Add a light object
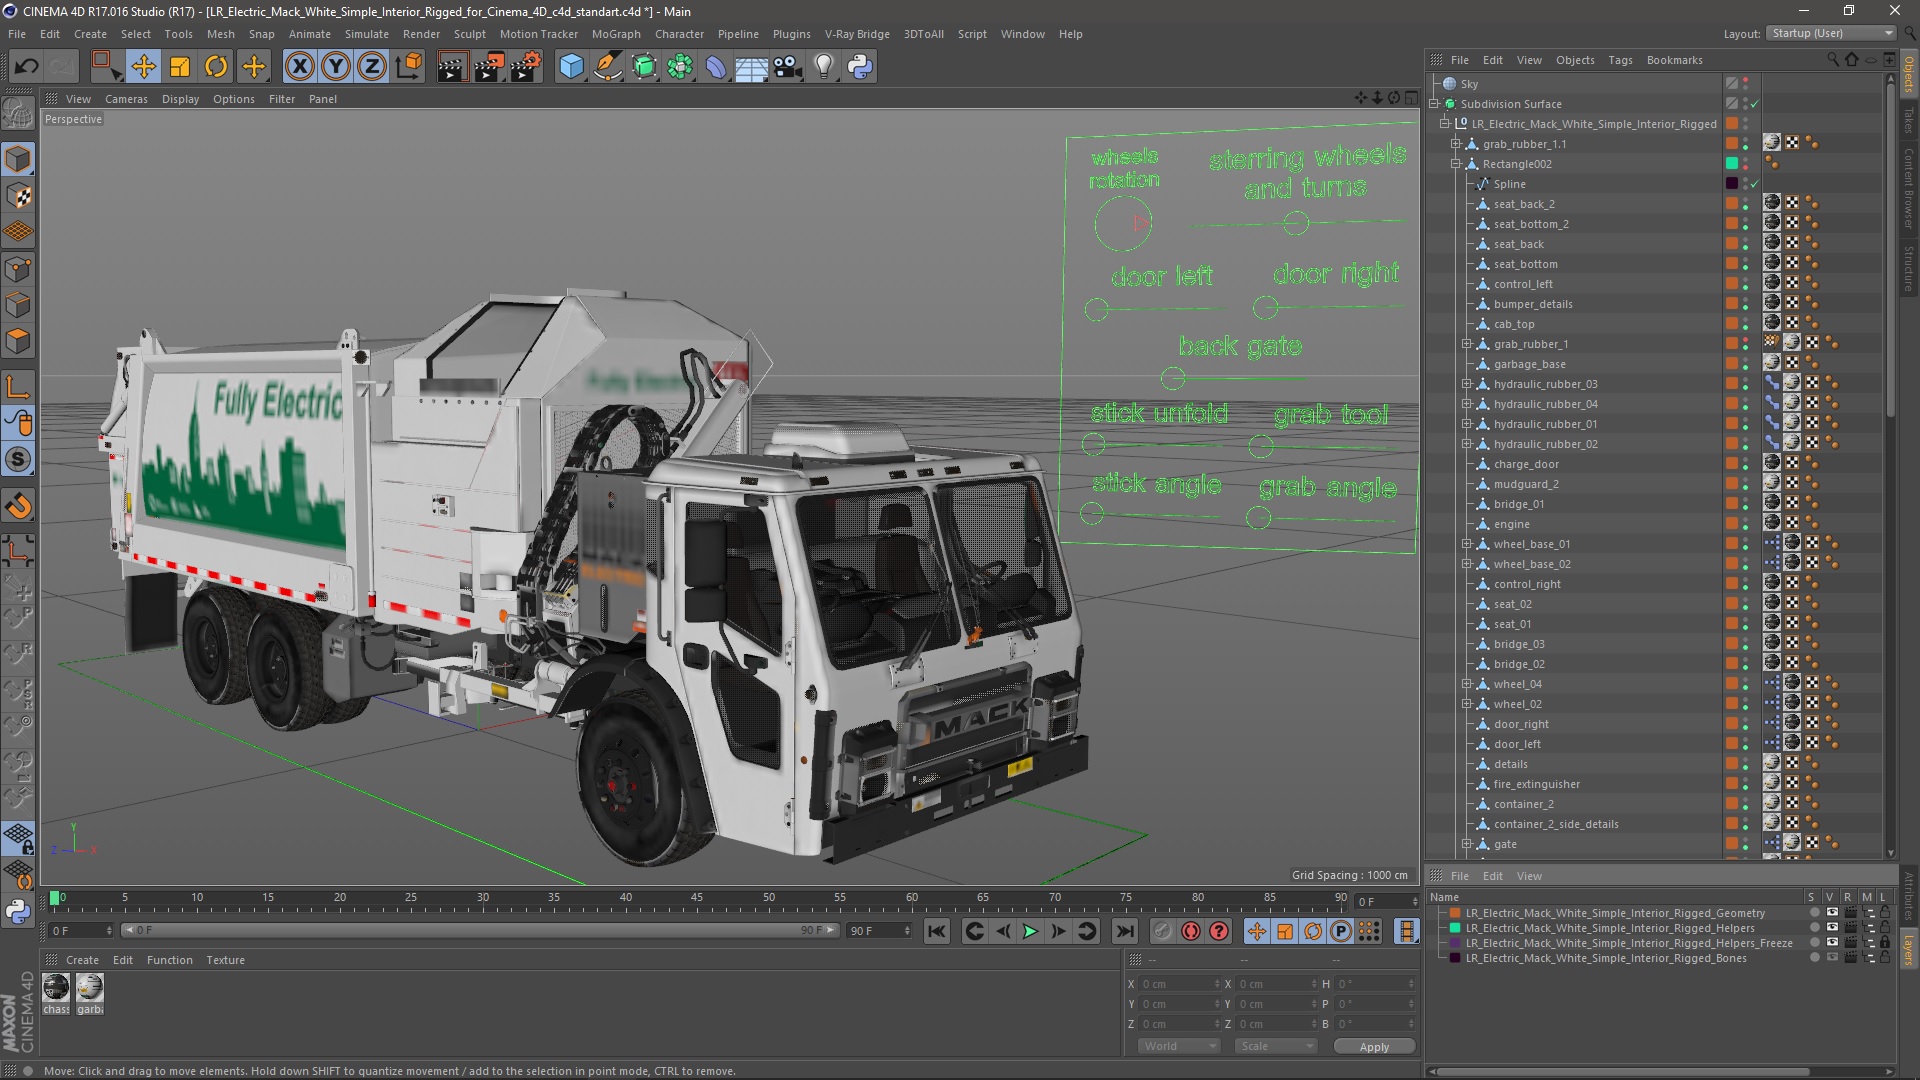This screenshot has height=1080, width=1920. 824,66
